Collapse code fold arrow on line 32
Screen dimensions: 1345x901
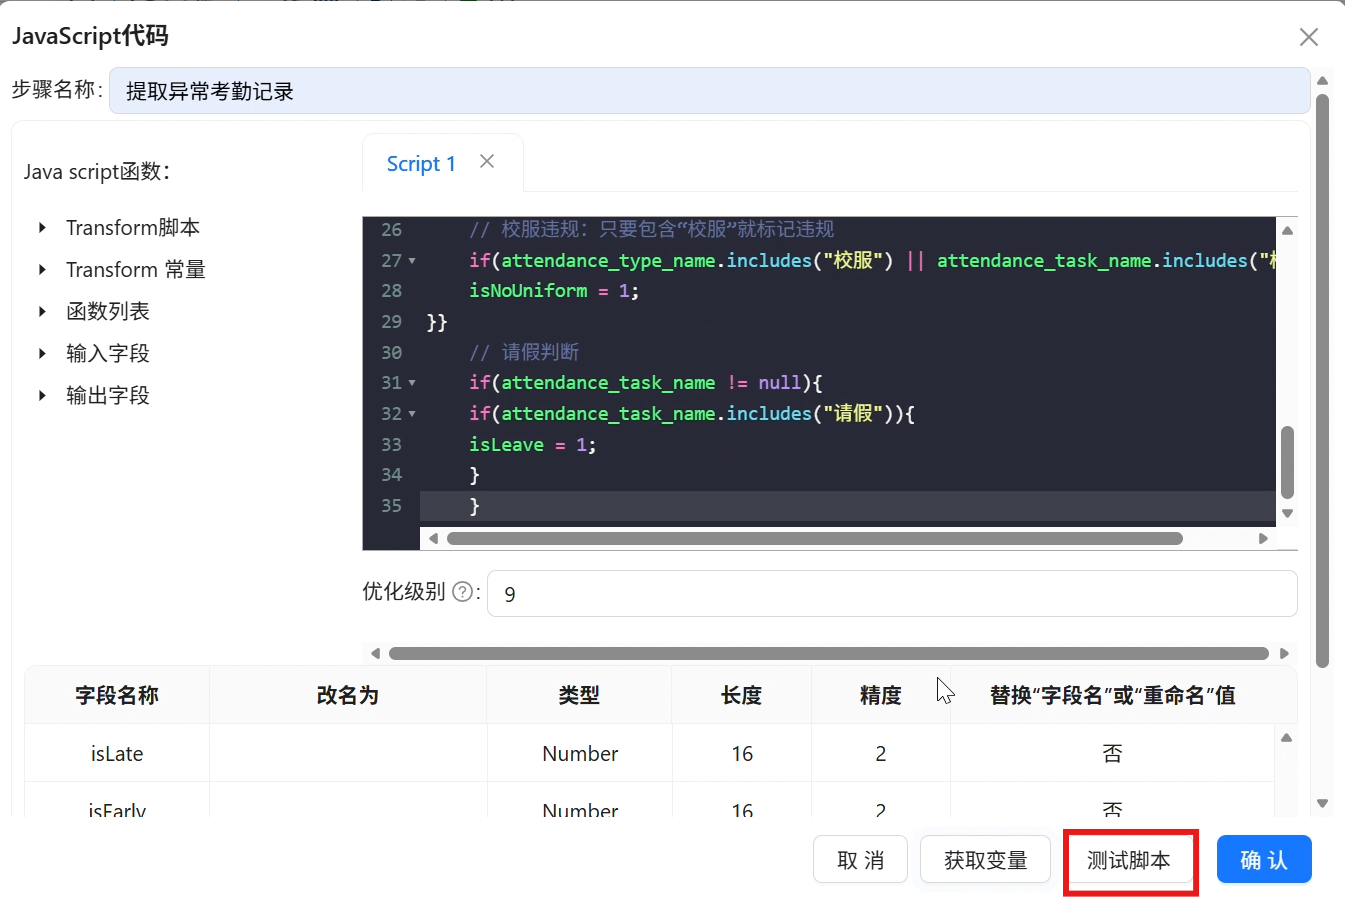coord(412,414)
